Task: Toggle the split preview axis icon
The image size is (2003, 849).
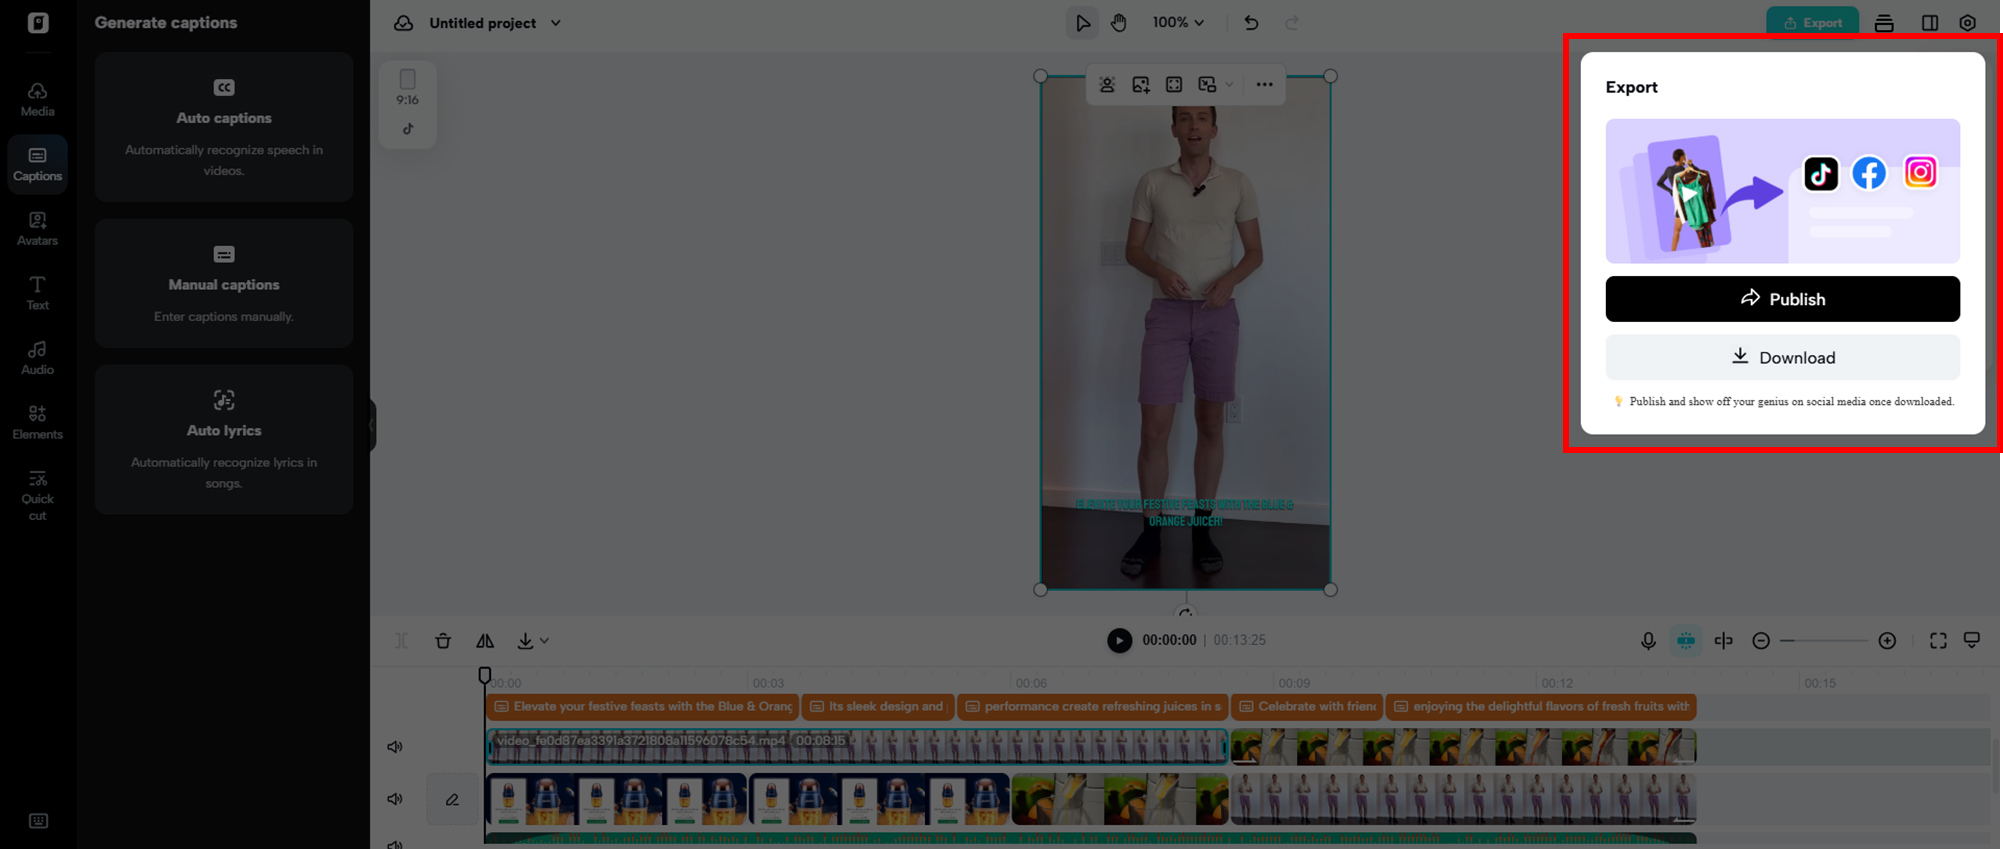Action: (1724, 641)
